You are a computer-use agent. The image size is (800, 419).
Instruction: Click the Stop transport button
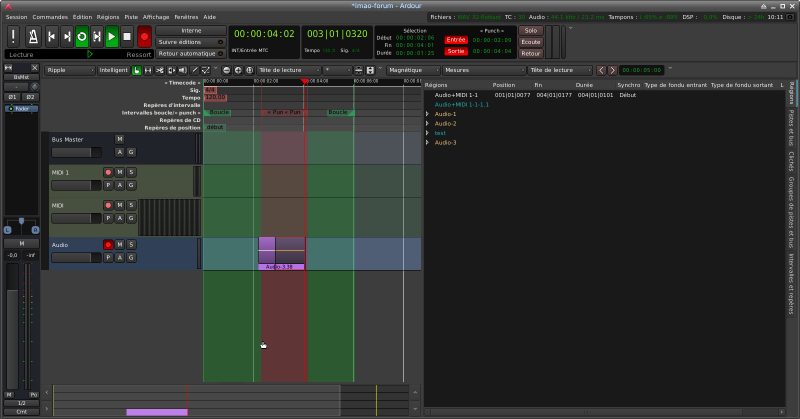[x=127, y=36]
